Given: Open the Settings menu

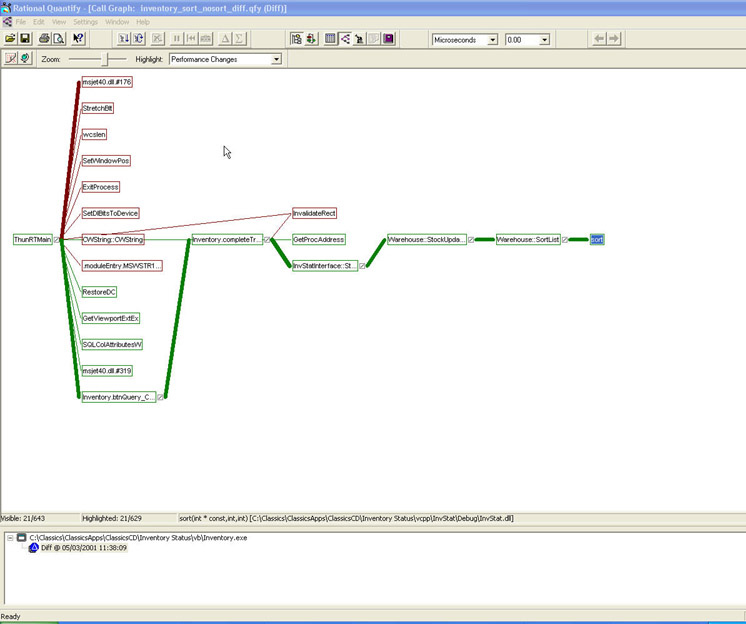Looking at the screenshot, I should (x=85, y=21).
